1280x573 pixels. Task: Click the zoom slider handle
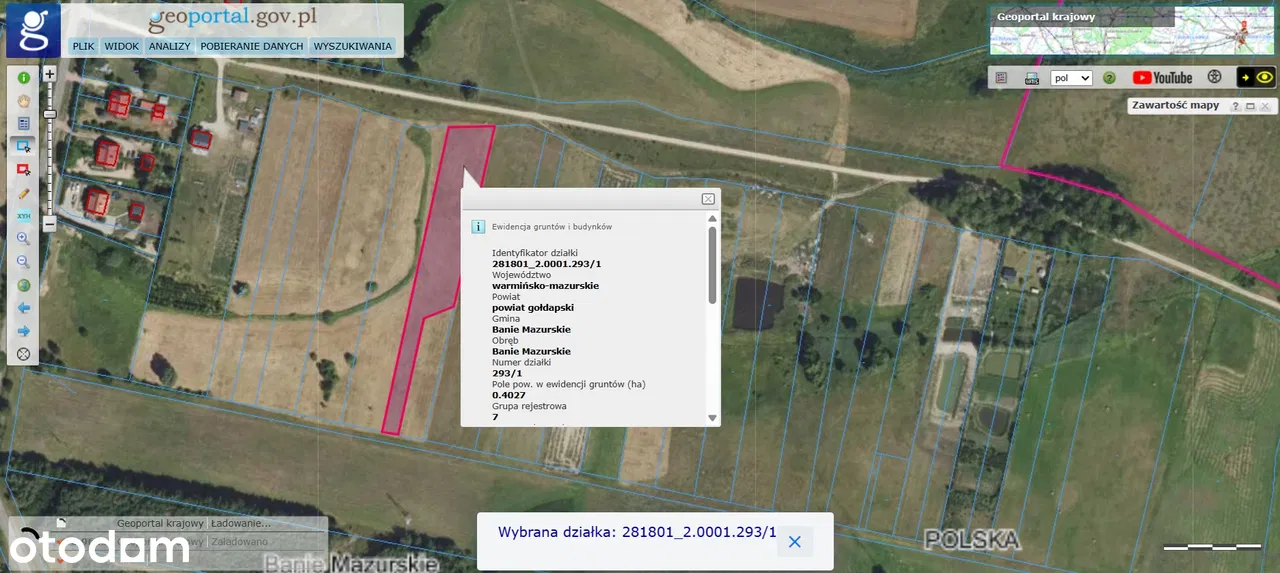[x=49, y=114]
